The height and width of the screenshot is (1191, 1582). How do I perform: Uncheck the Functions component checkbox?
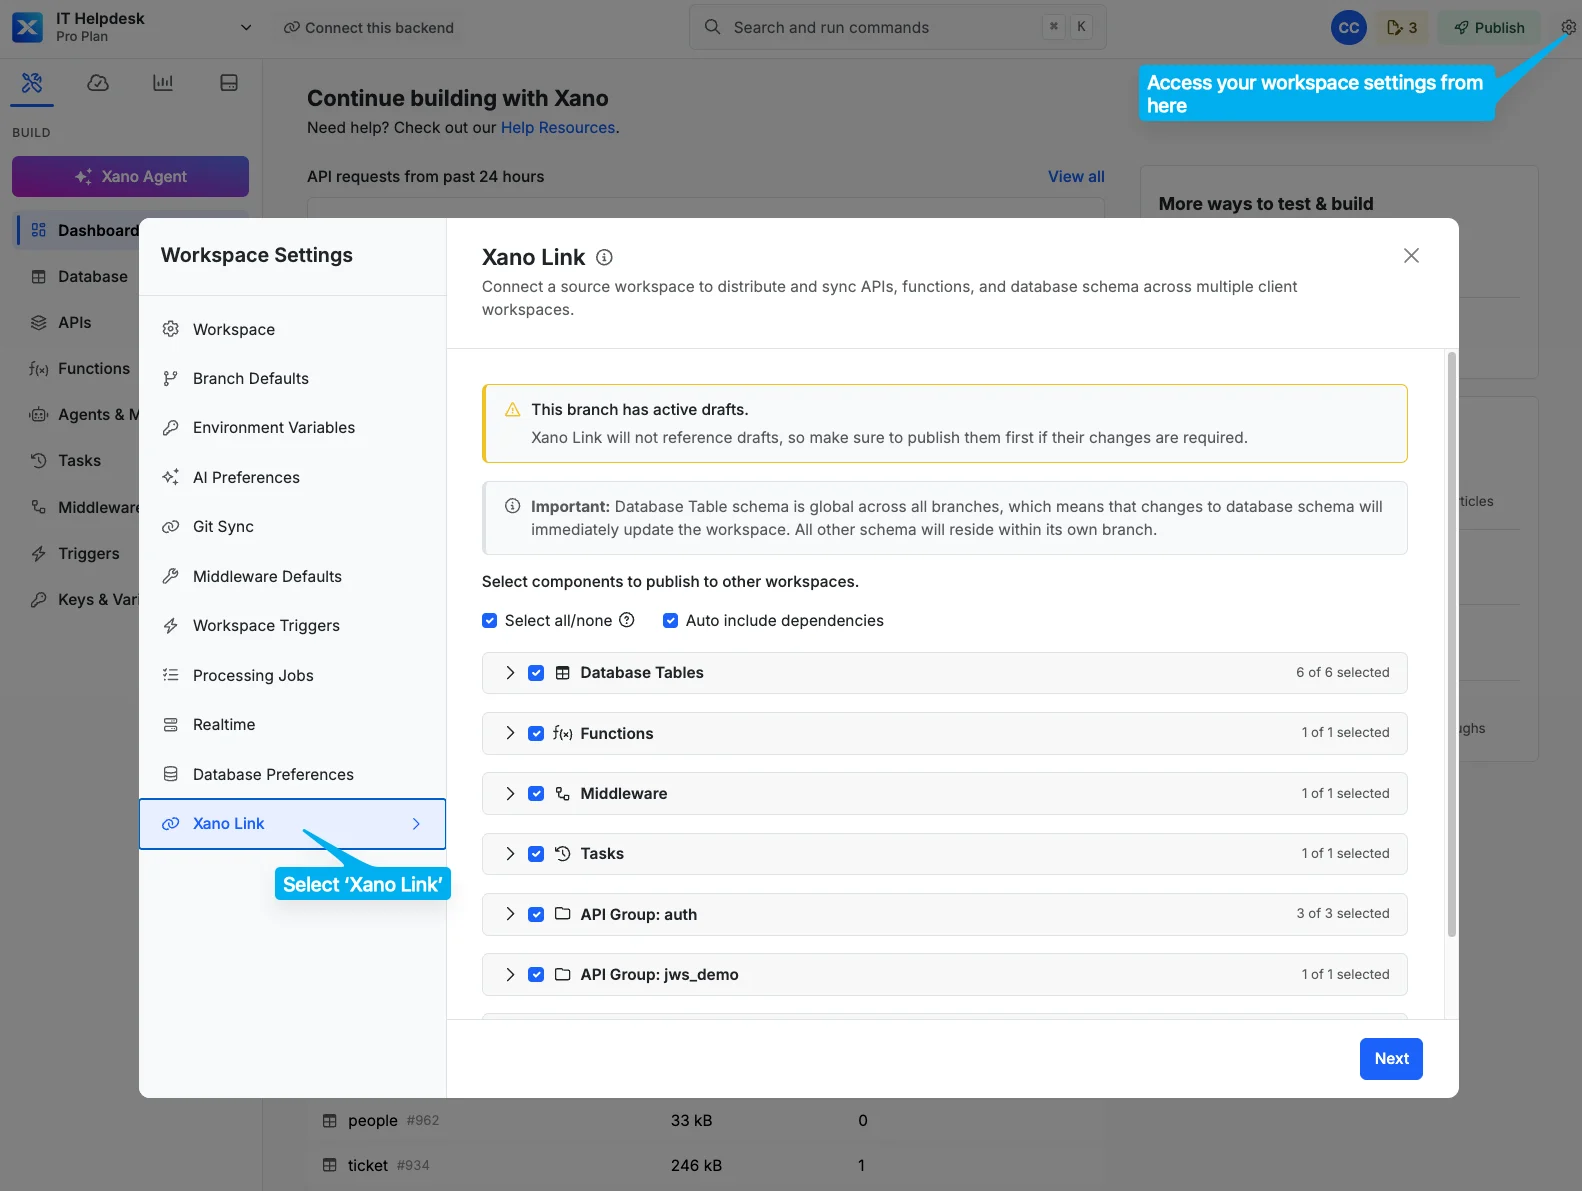pos(536,733)
